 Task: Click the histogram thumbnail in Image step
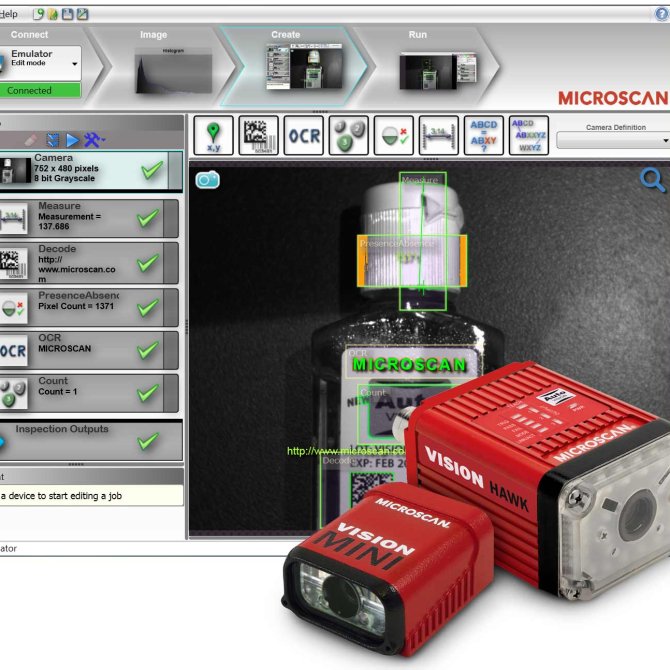(173, 70)
